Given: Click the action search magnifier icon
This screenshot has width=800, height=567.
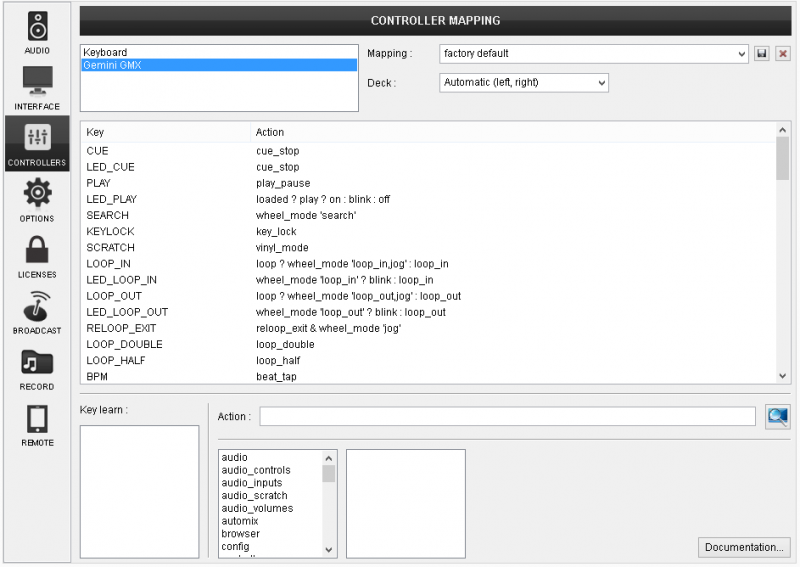Looking at the screenshot, I should (777, 417).
